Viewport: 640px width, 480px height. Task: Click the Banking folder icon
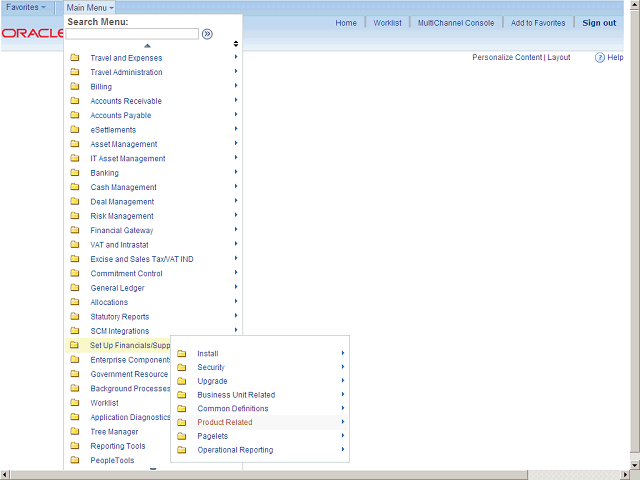pyautogui.click(x=75, y=173)
